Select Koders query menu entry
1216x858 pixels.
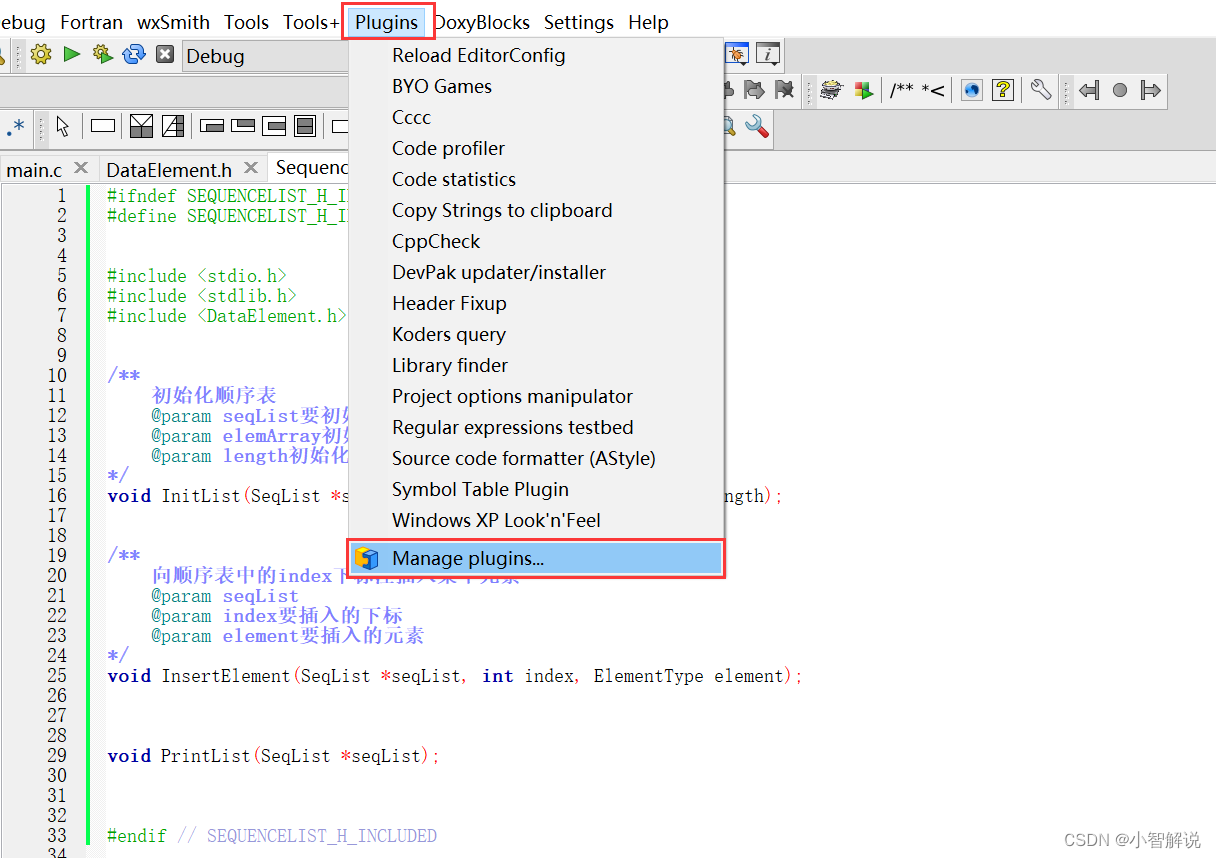click(x=536, y=335)
